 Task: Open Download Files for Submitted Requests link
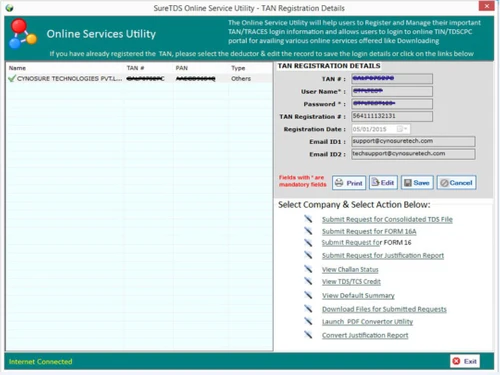(384, 309)
